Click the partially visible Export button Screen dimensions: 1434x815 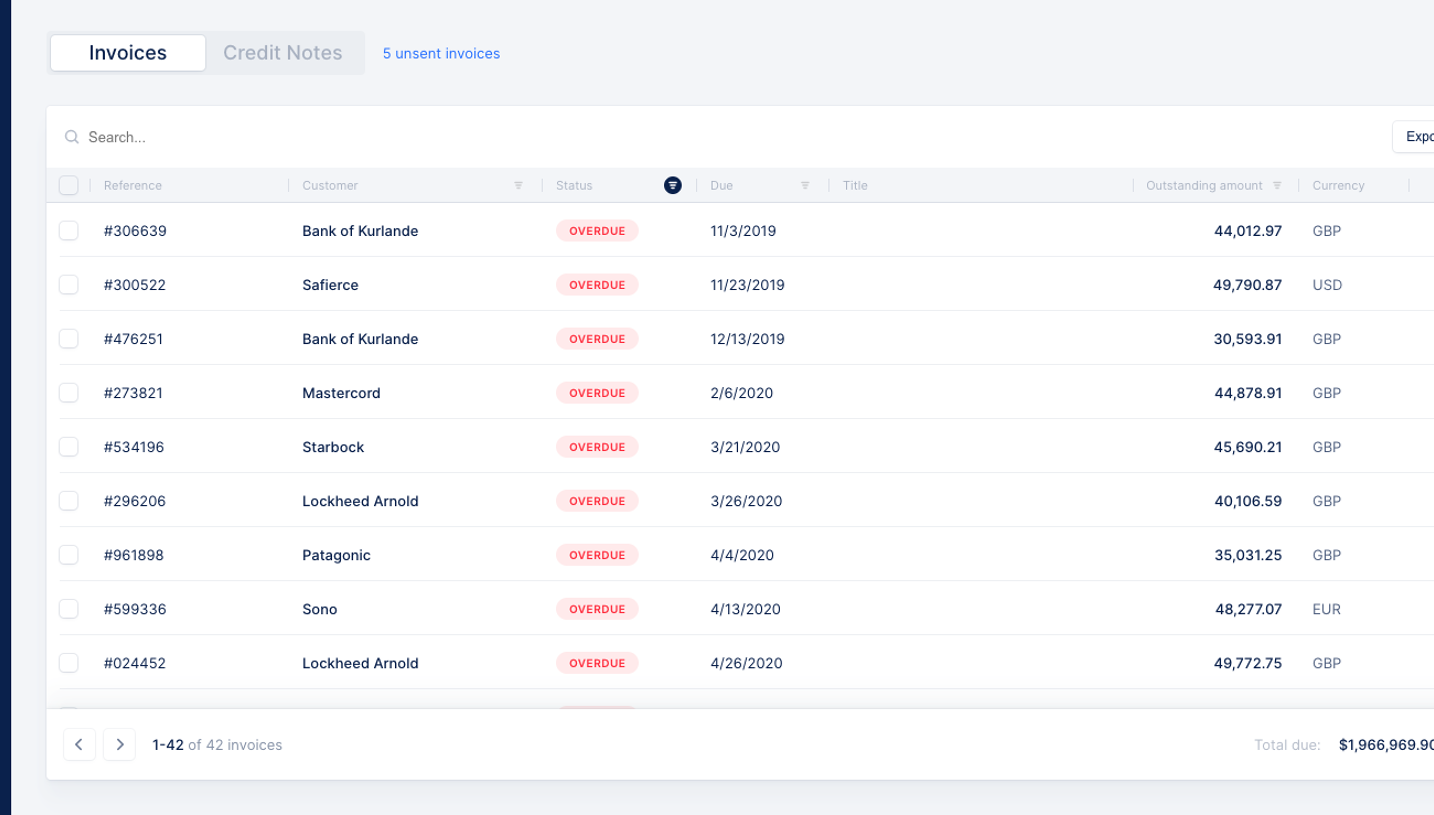coord(1414,137)
